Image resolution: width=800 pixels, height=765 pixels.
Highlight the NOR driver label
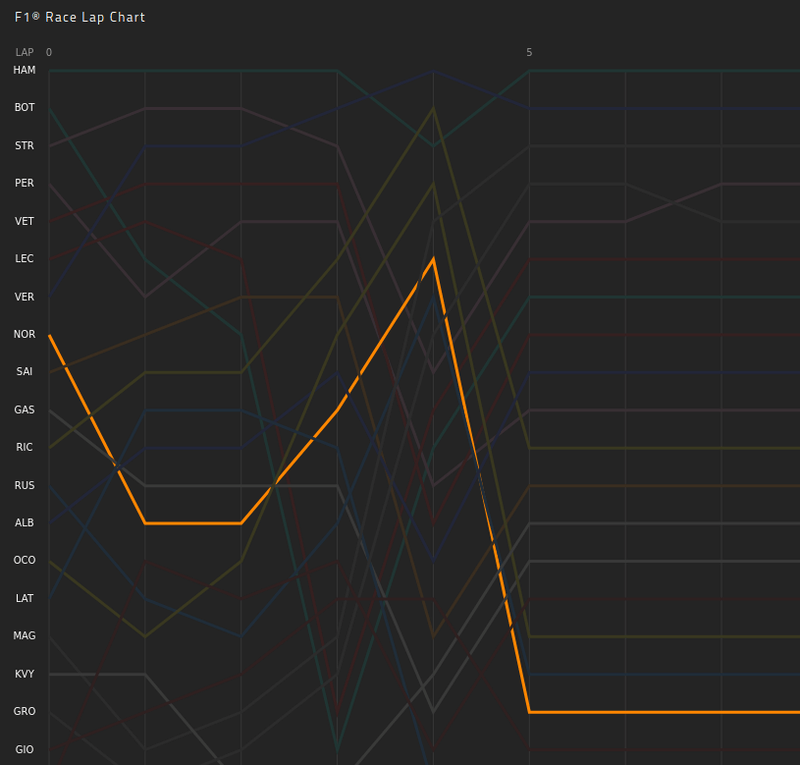[24, 334]
